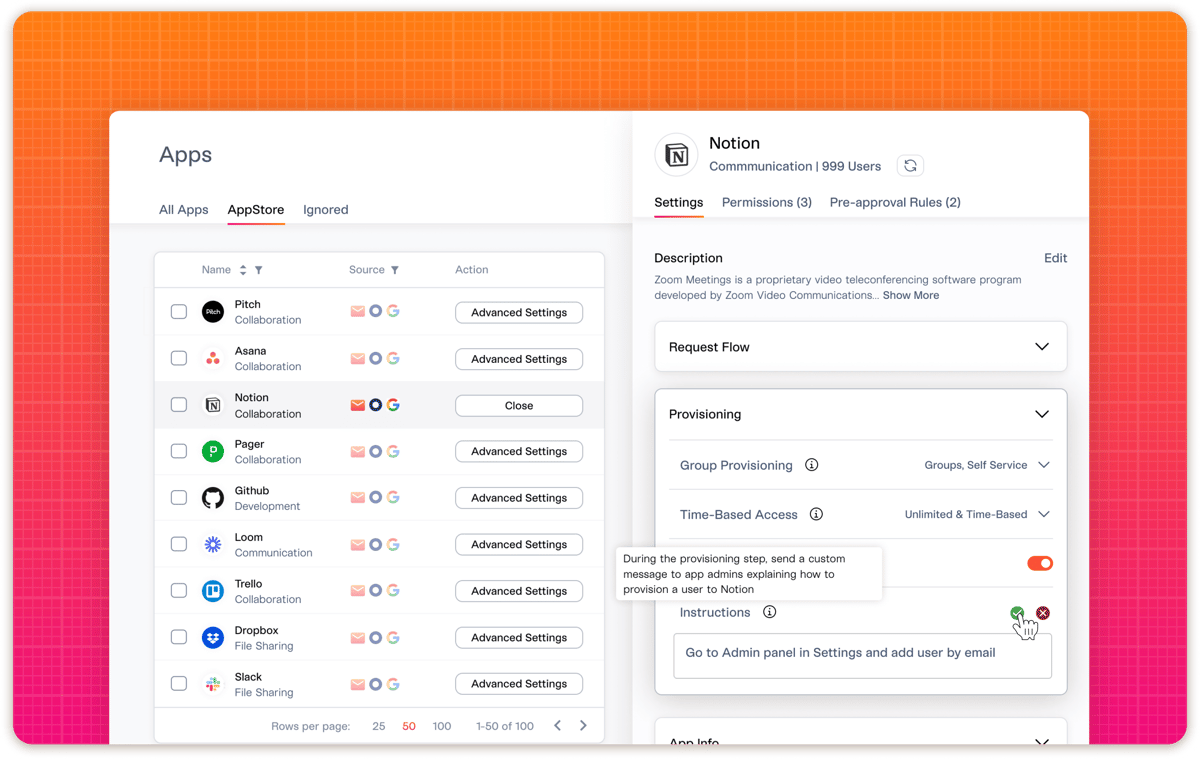Click the info icon next to Instructions
This screenshot has width=1200, height=759.
769,611
